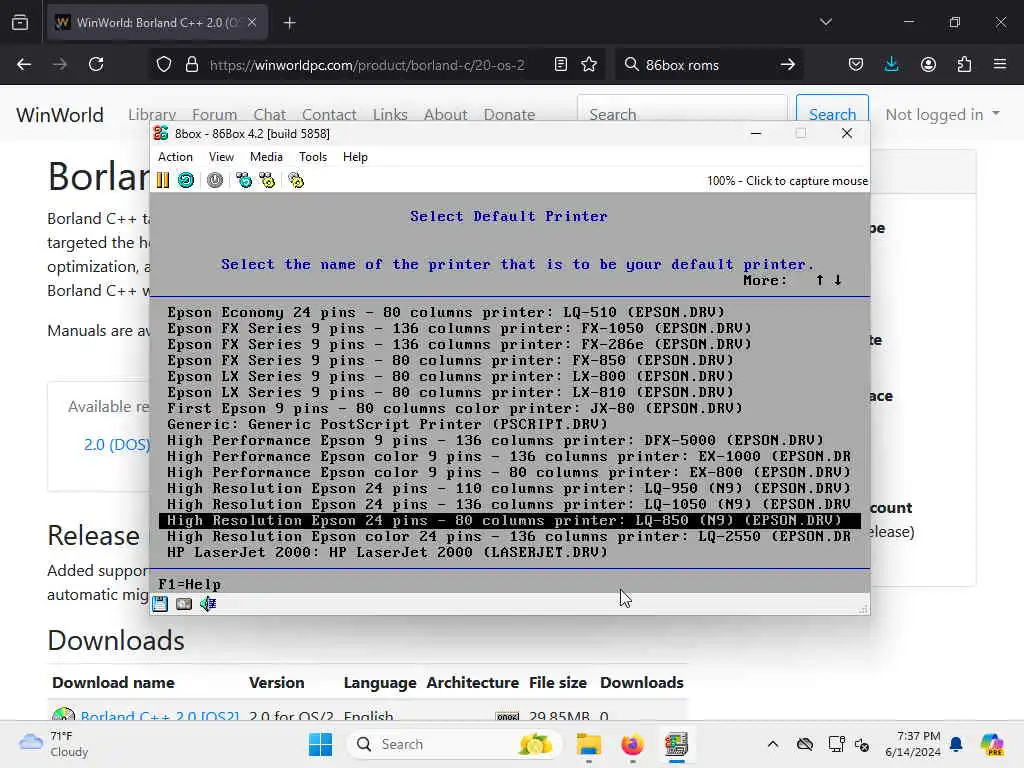Send Ctrl+Alt+Esc via toolbar icon
This screenshot has height=768, width=1024.
[x=267, y=180]
